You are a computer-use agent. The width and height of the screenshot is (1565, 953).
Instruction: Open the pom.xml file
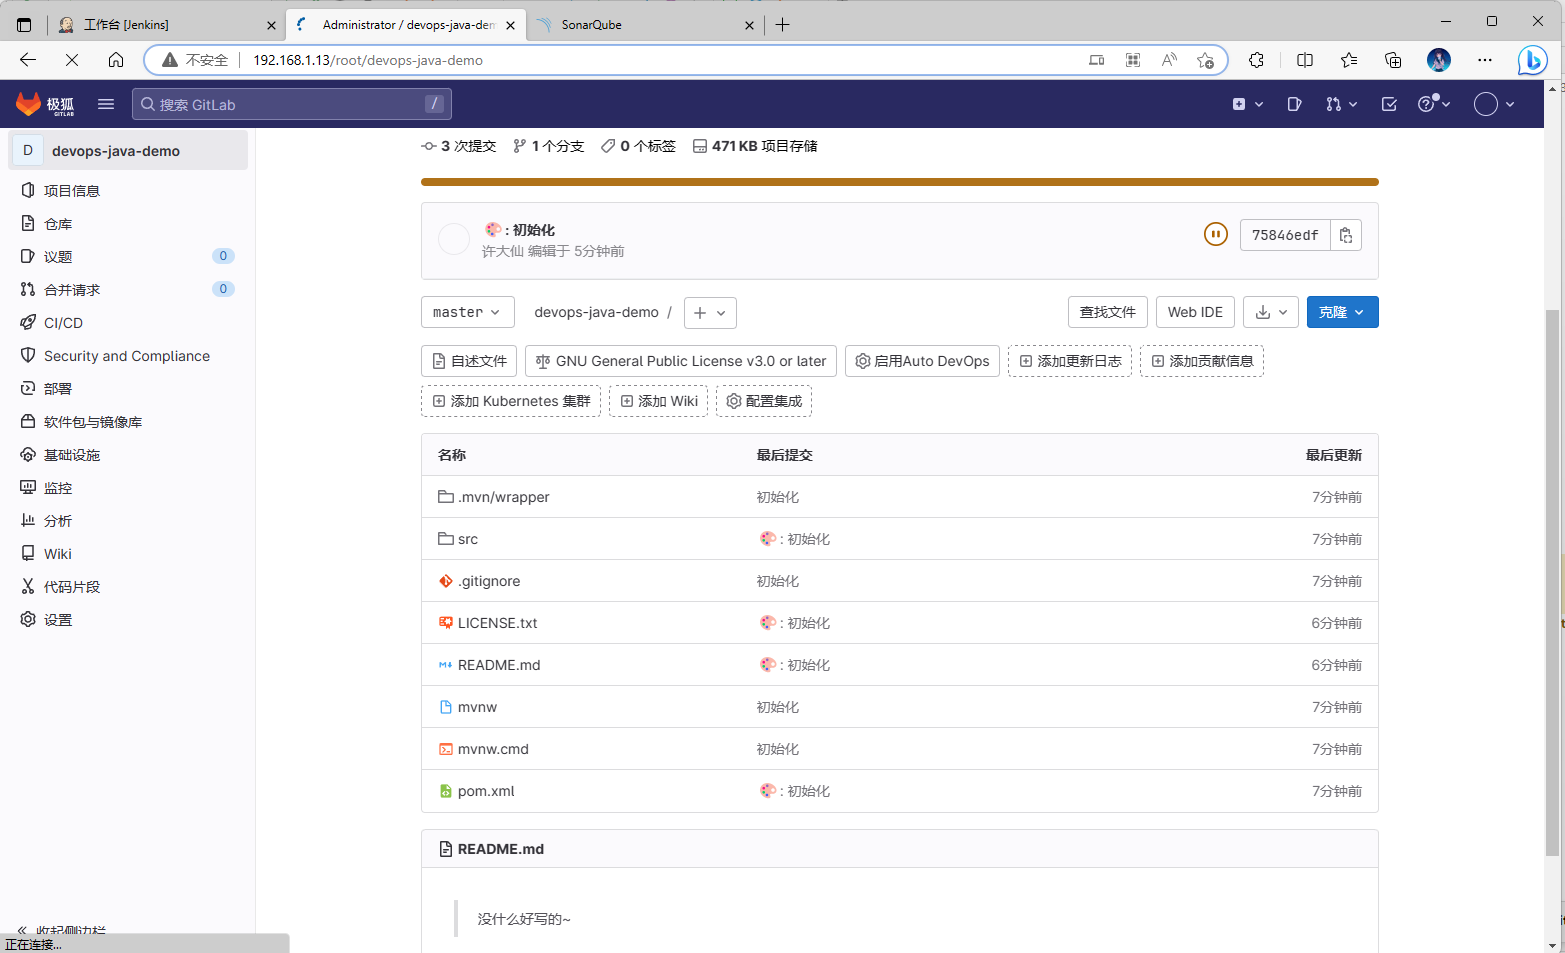486,791
